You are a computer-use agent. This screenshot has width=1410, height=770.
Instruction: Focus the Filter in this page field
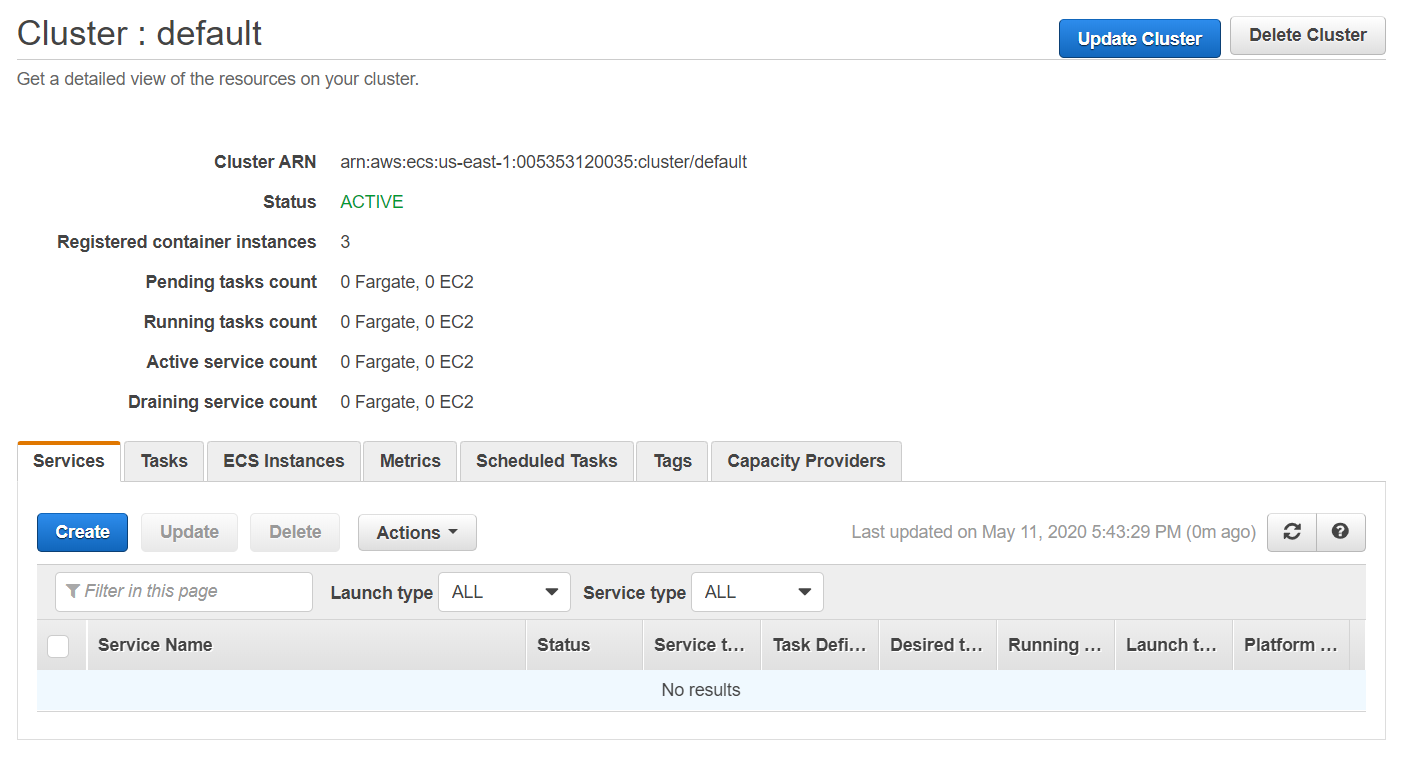tap(184, 592)
